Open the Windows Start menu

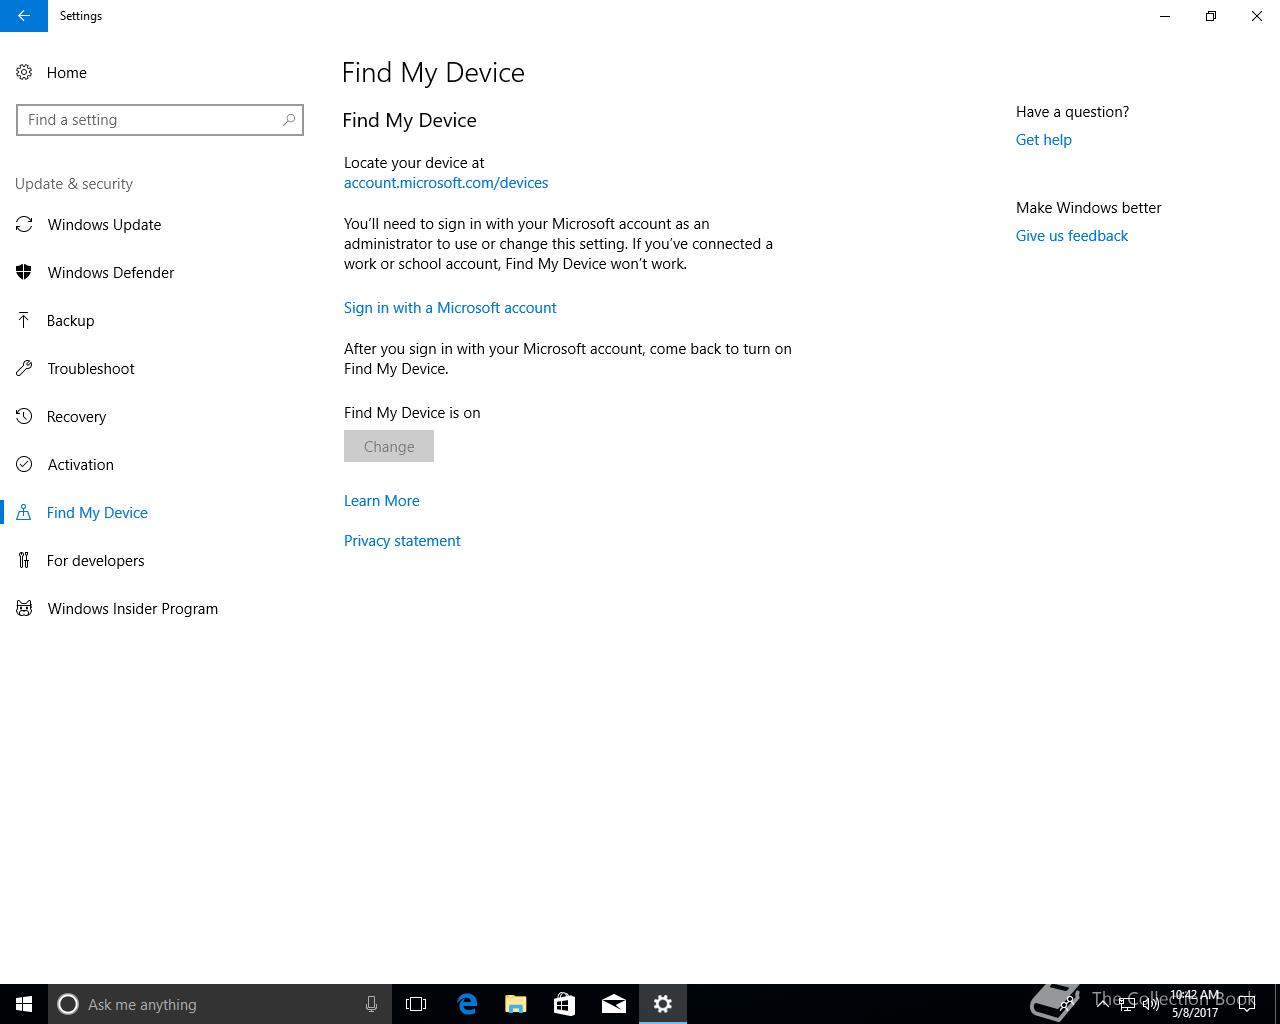click(x=24, y=1004)
